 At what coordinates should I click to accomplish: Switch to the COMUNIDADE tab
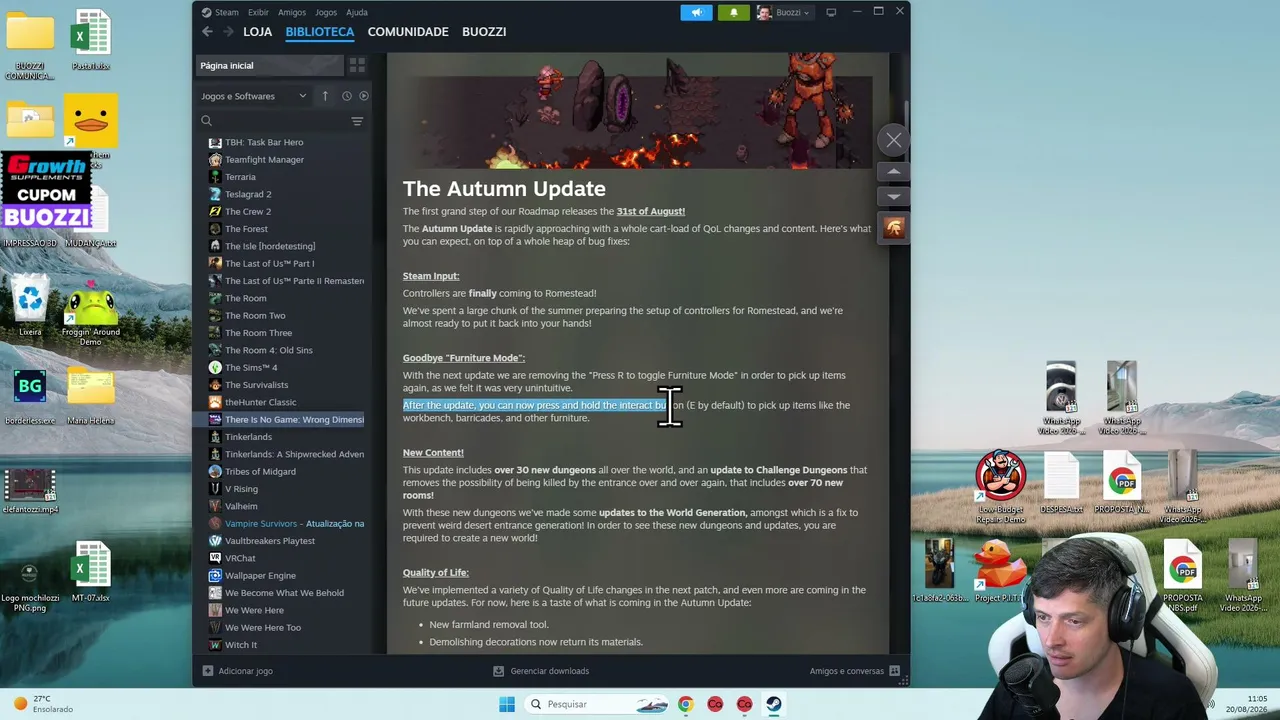click(408, 32)
